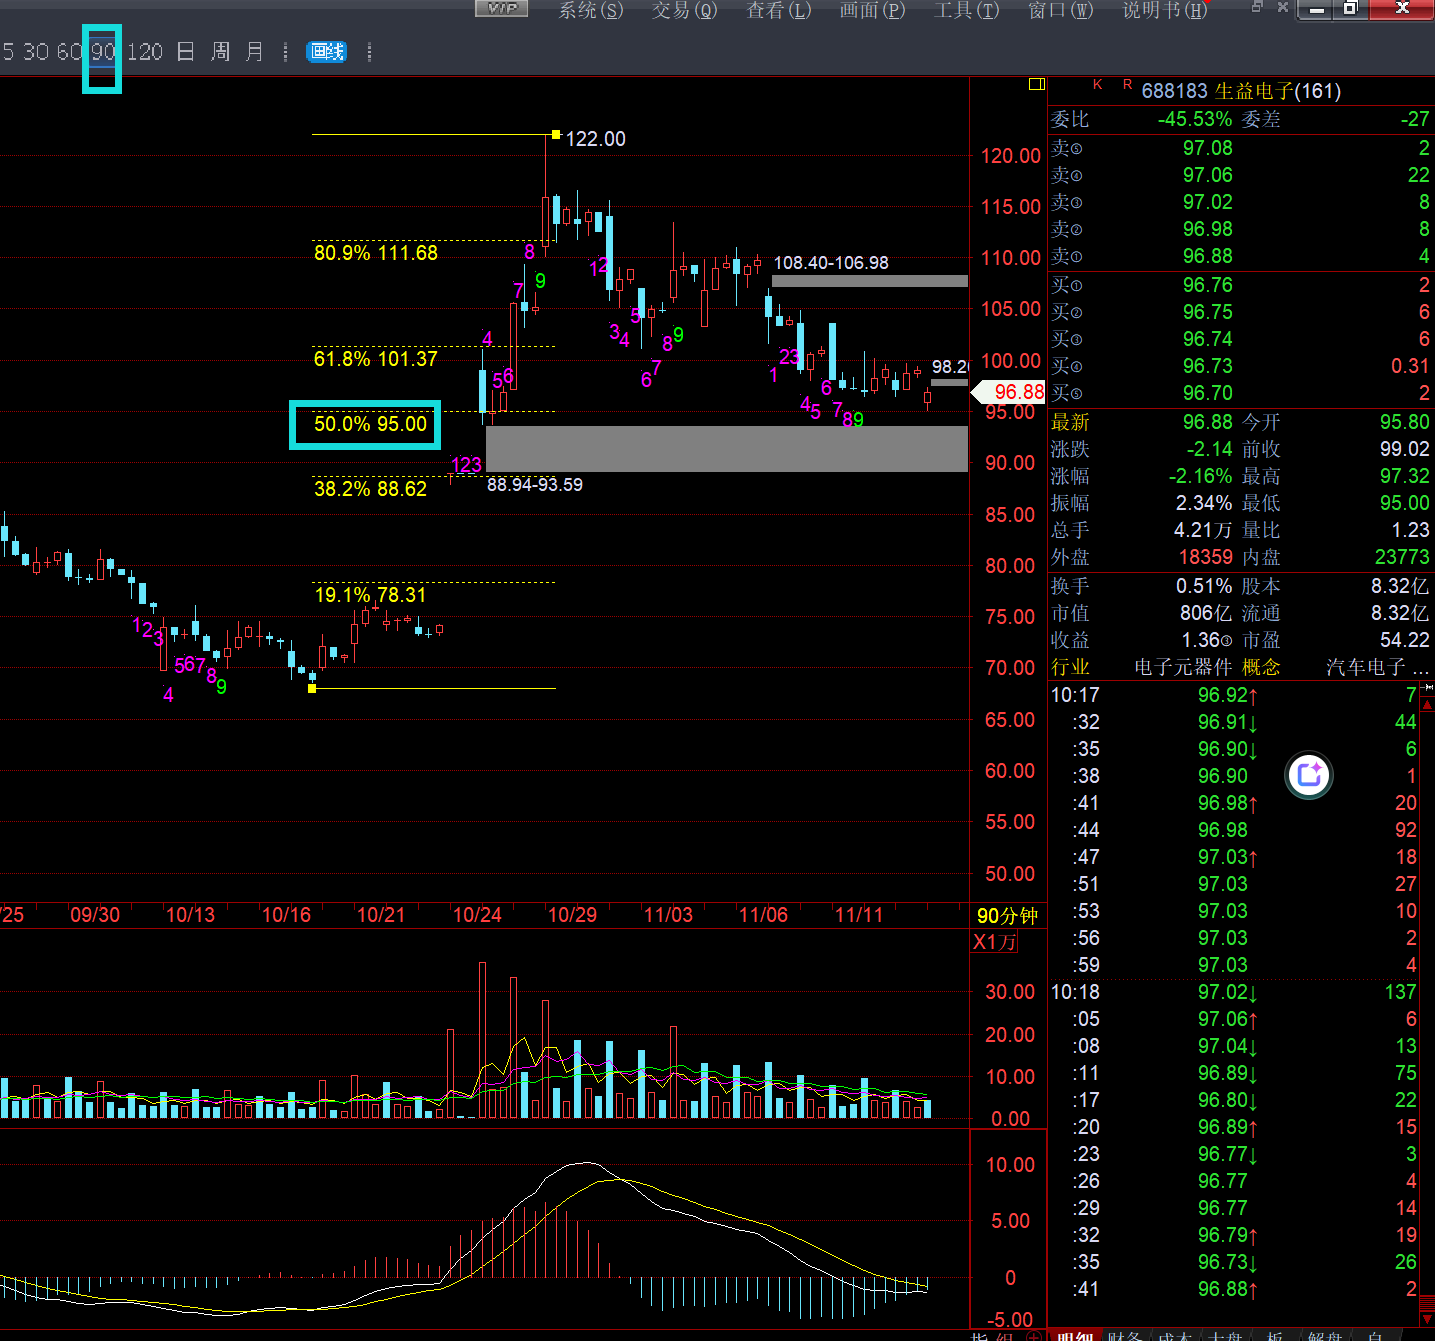Open the 成本 tab at bottom
This screenshot has height=1341, width=1435.
coord(1175,1335)
